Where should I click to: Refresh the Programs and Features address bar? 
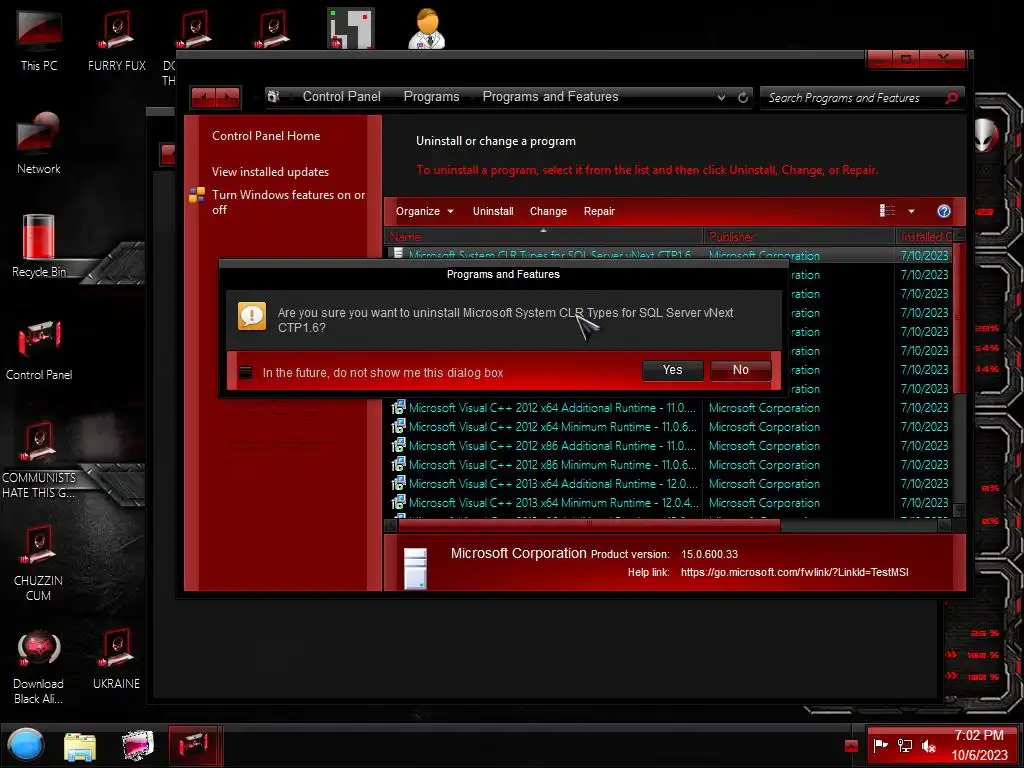pos(743,97)
